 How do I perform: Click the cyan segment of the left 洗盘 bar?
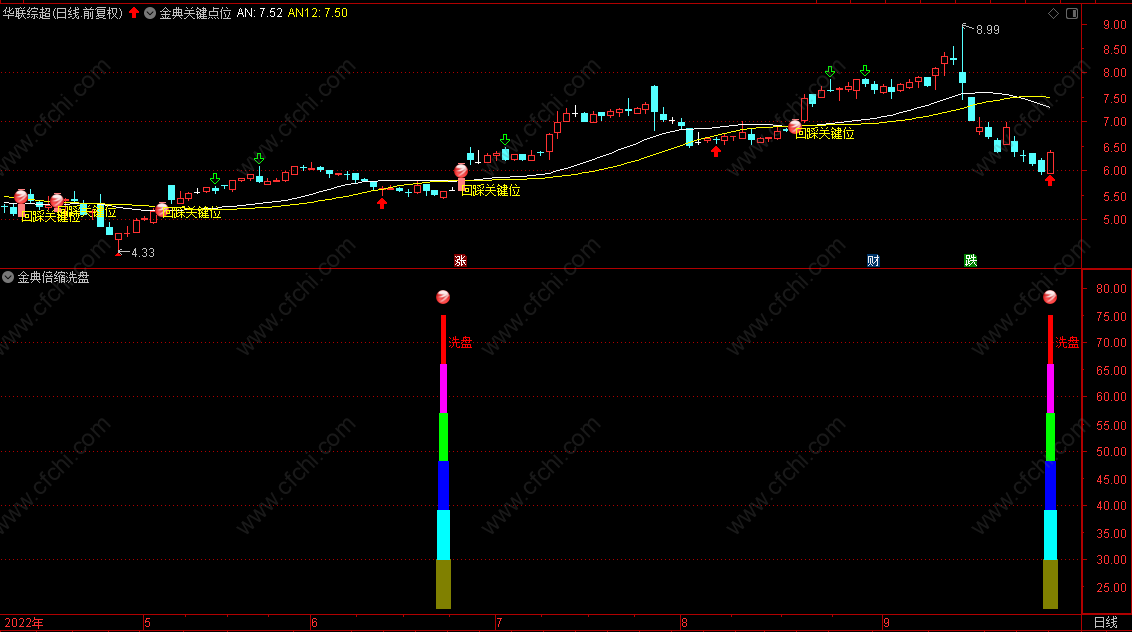coord(443,534)
